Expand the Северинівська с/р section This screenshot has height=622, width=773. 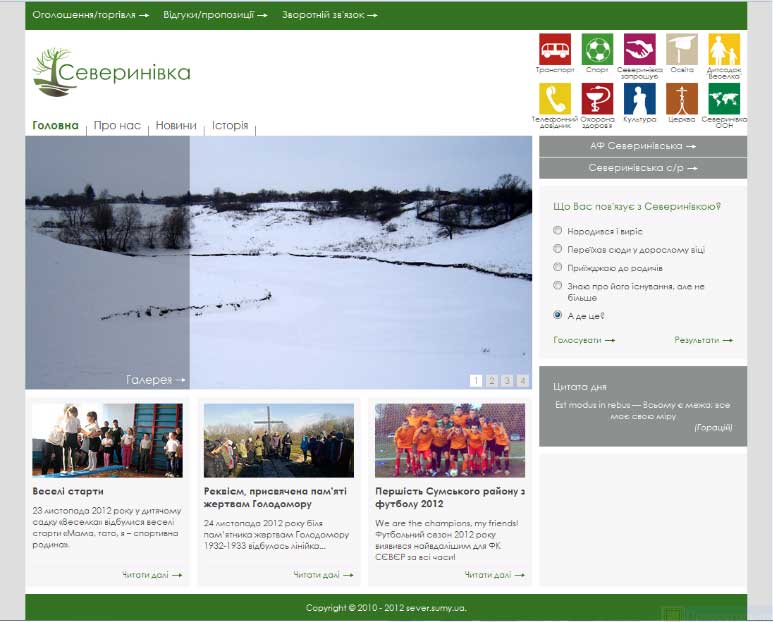[642, 168]
